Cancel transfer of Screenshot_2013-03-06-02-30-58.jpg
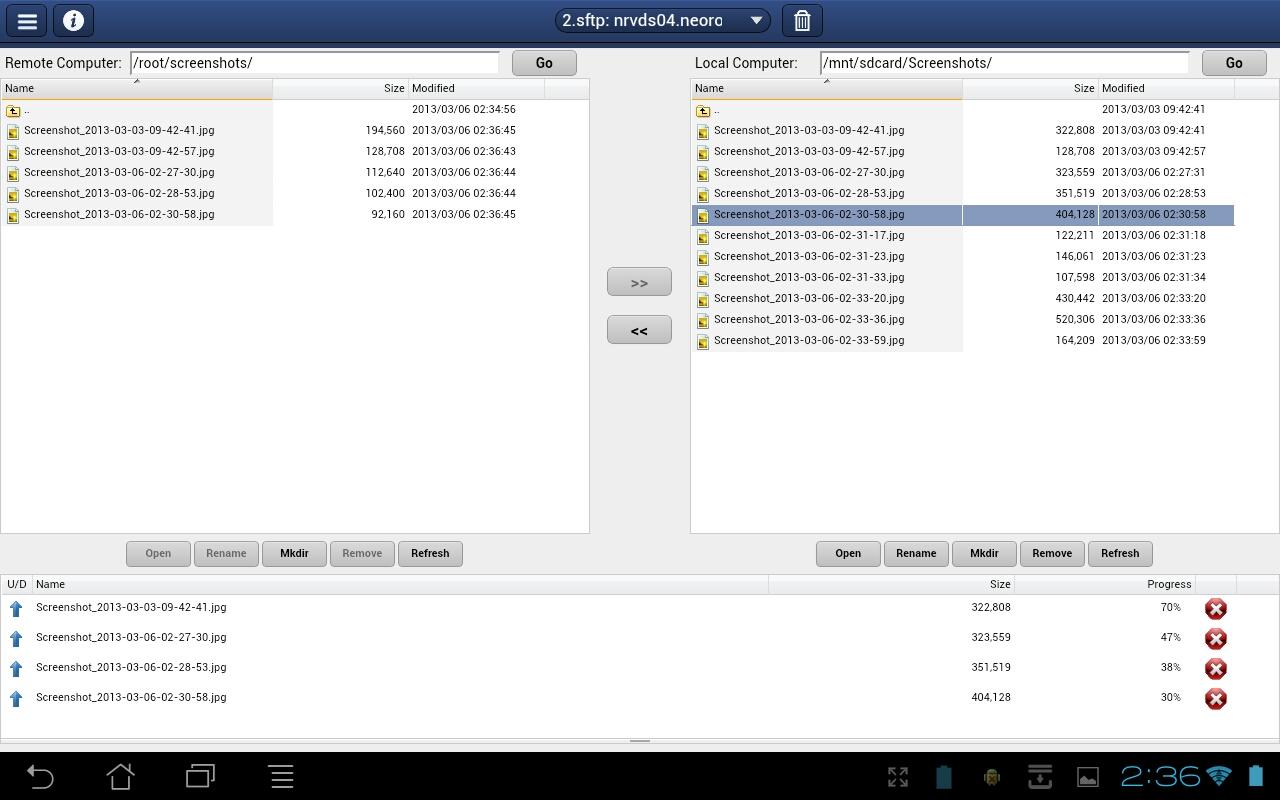 1216,699
